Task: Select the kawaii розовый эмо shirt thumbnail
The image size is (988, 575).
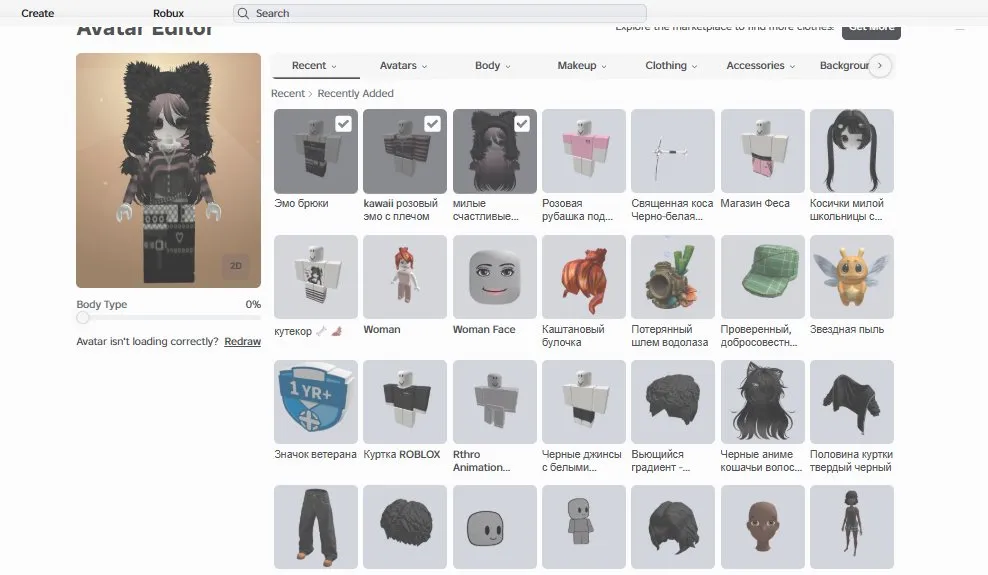Action: tap(405, 151)
